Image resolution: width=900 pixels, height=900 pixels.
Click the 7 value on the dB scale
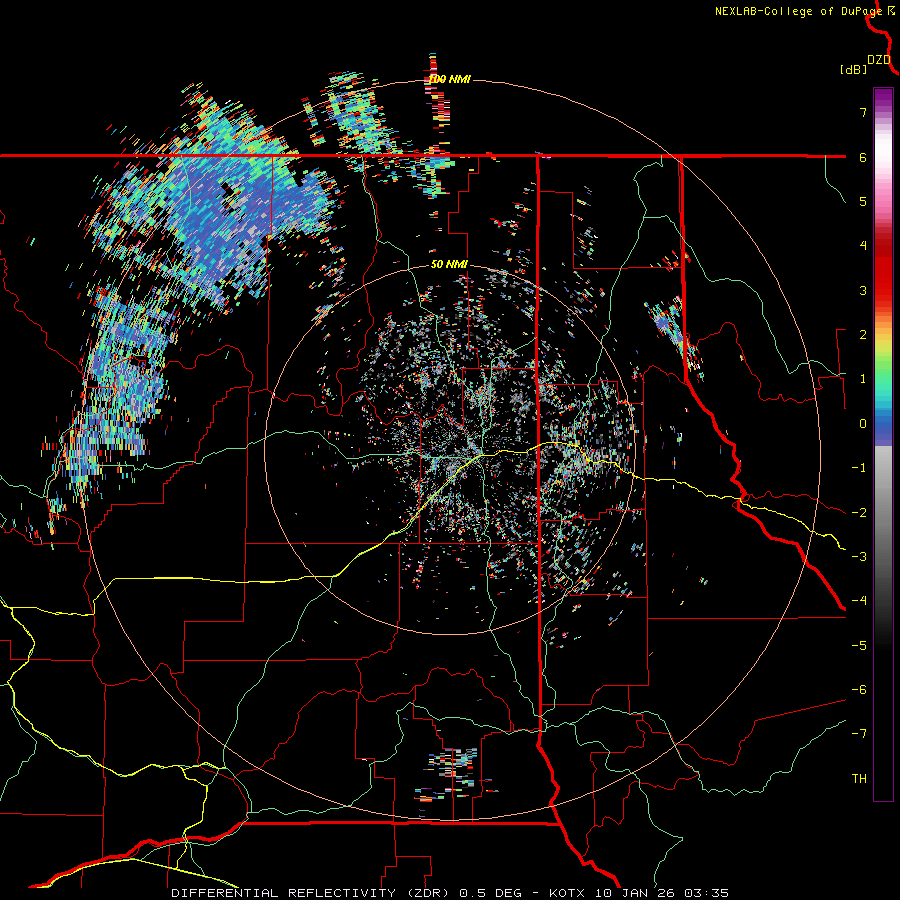click(x=863, y=112)
